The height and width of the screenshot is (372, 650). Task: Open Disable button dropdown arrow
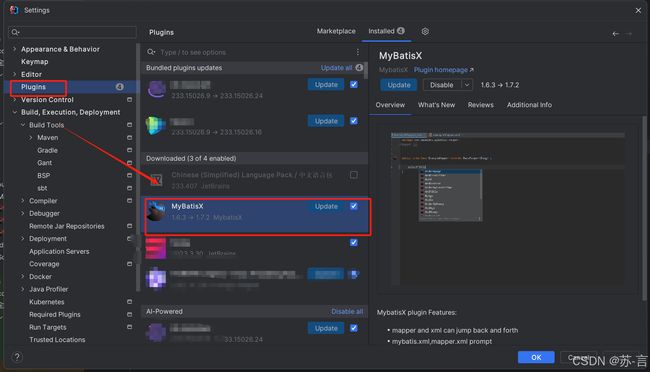point(467,85)
